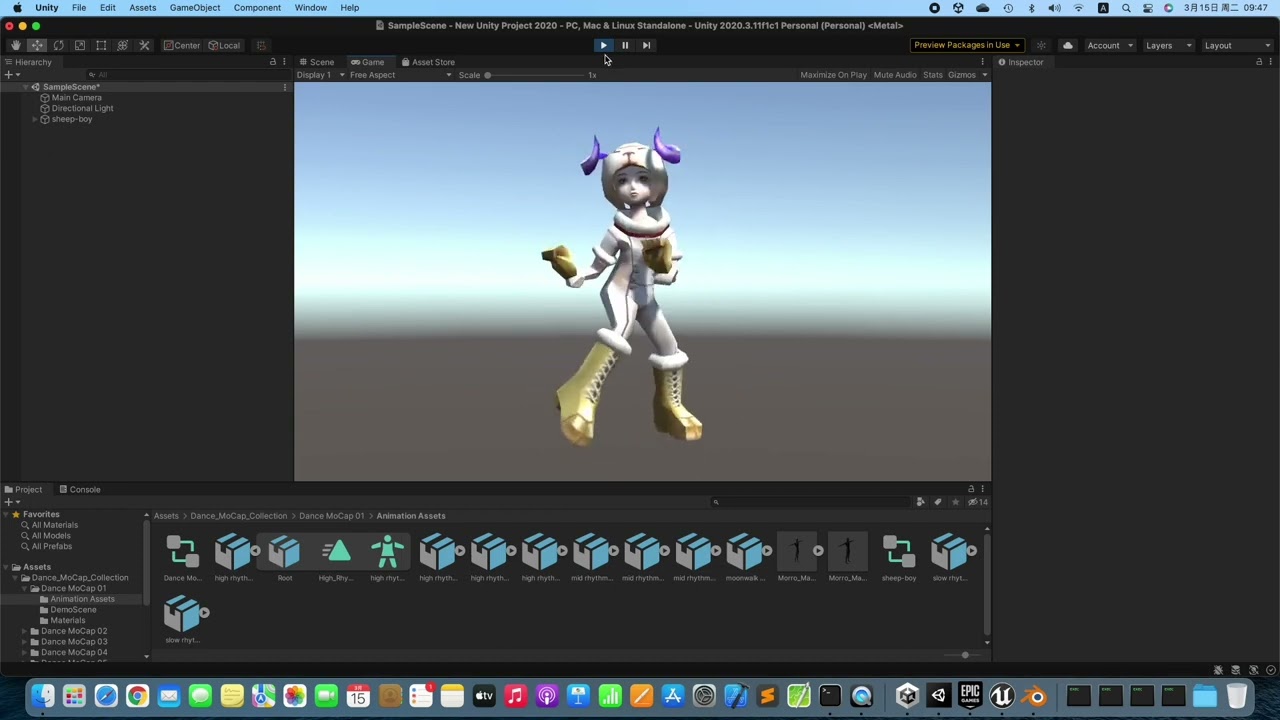Click Hierarchy create plus button

(11, 75)
